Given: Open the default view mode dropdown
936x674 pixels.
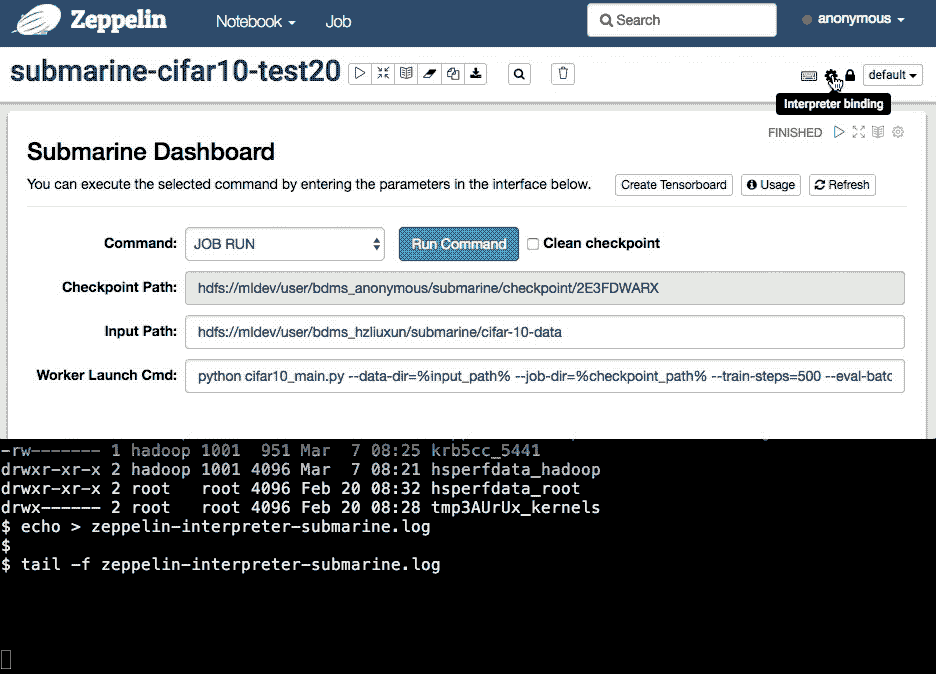Looking at the screenshot, I should [892, 75].
